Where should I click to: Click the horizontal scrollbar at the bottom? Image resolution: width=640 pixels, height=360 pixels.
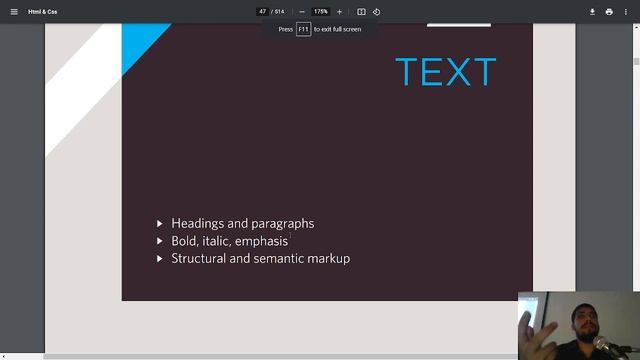pos(280,357)
